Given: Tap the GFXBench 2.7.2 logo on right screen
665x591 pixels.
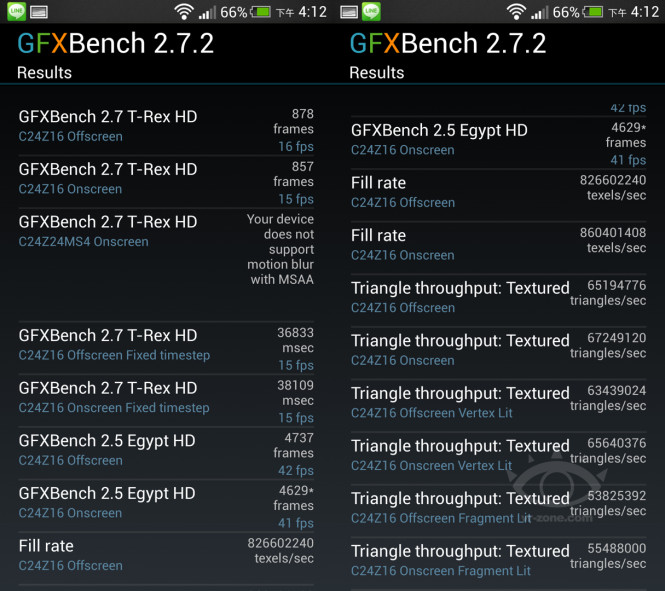Looking at the screenshot, I should 448,43.
